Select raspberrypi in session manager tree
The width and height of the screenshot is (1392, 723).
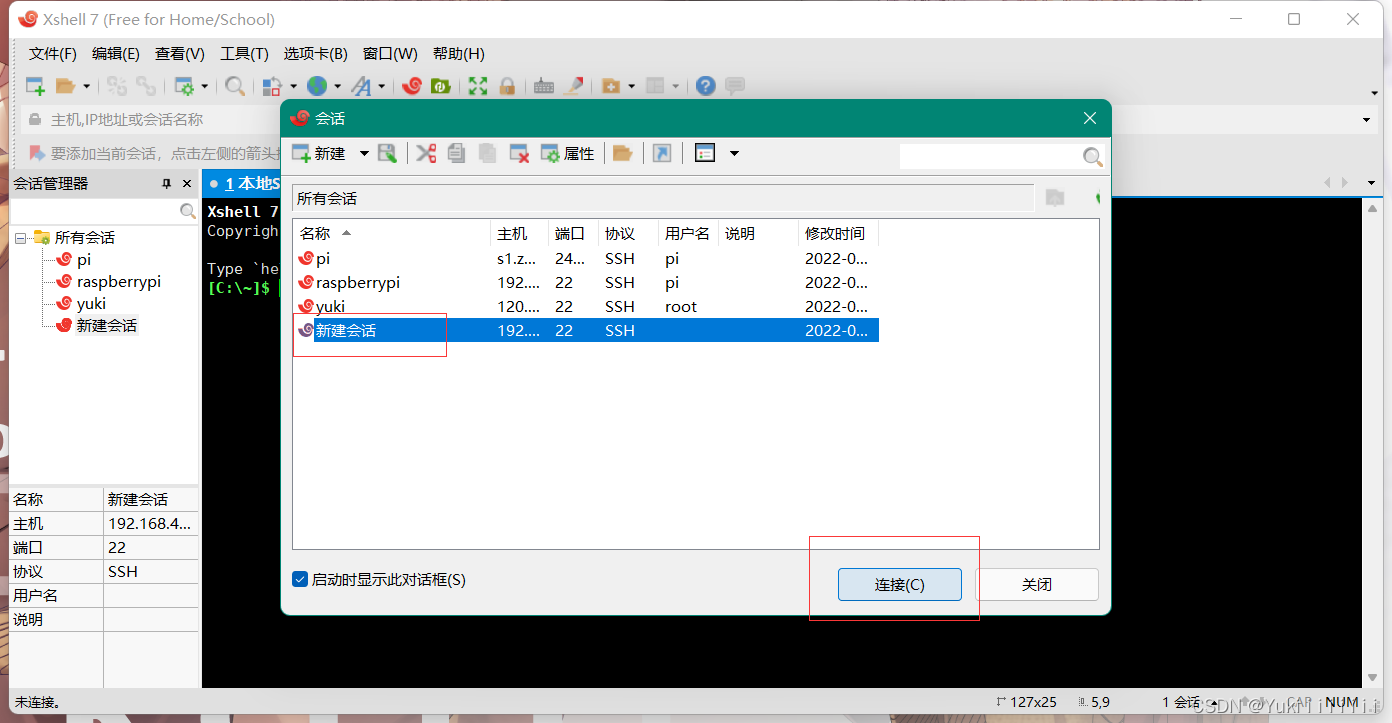tap(118, 282)
